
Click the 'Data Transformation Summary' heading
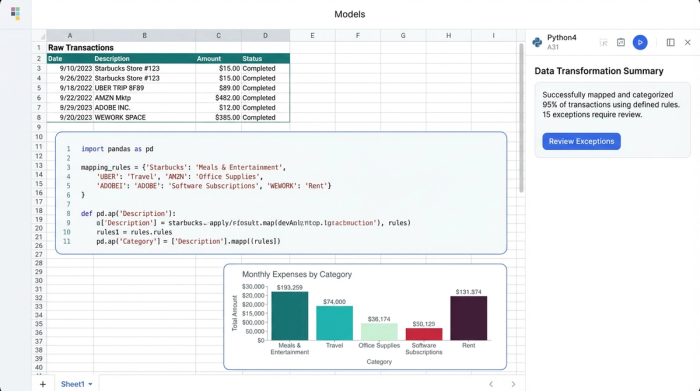(x=599, y=71)
